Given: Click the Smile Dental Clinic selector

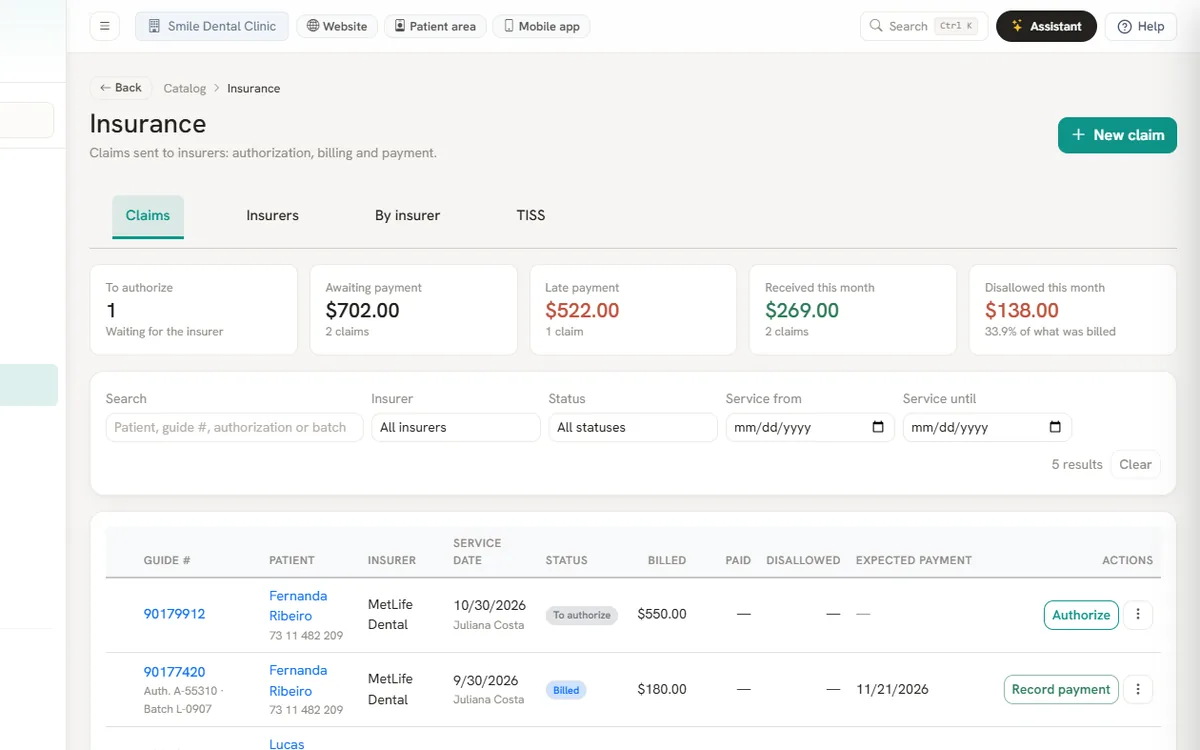Looking at the screenshot, I should (212, 26).
